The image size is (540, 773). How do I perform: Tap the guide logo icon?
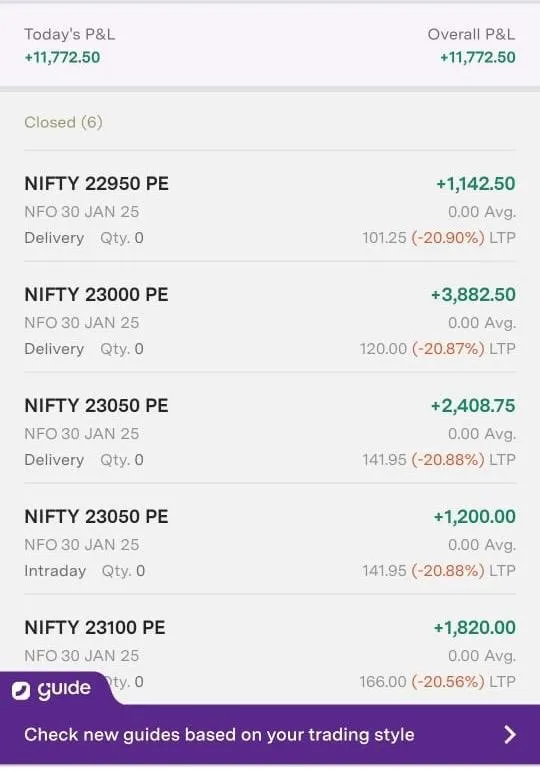click(21, 691)
